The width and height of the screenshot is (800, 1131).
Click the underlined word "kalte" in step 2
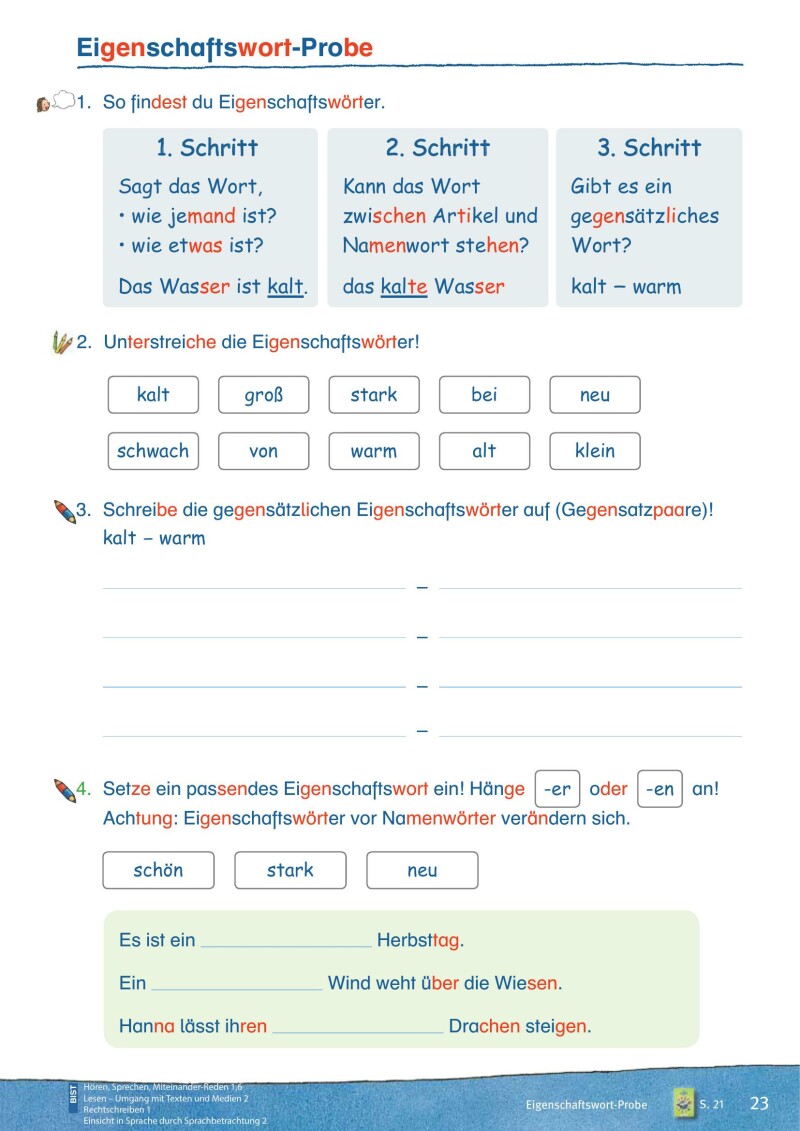(404, 287)
